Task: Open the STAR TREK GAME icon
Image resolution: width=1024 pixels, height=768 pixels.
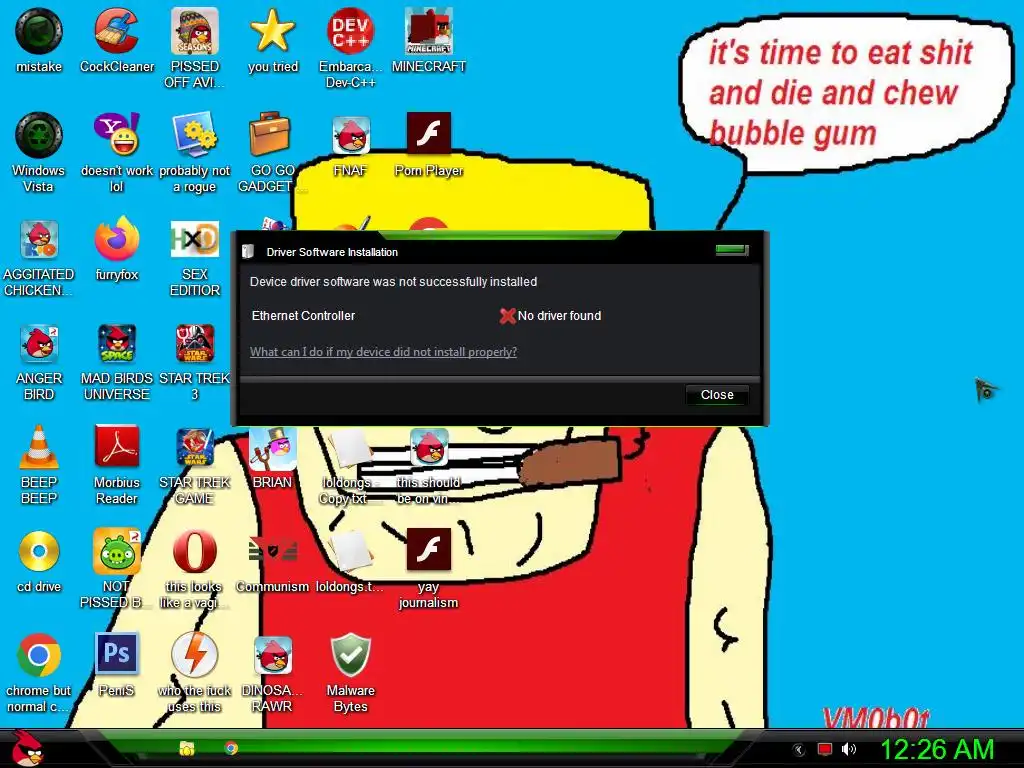Action: (194, 447)
